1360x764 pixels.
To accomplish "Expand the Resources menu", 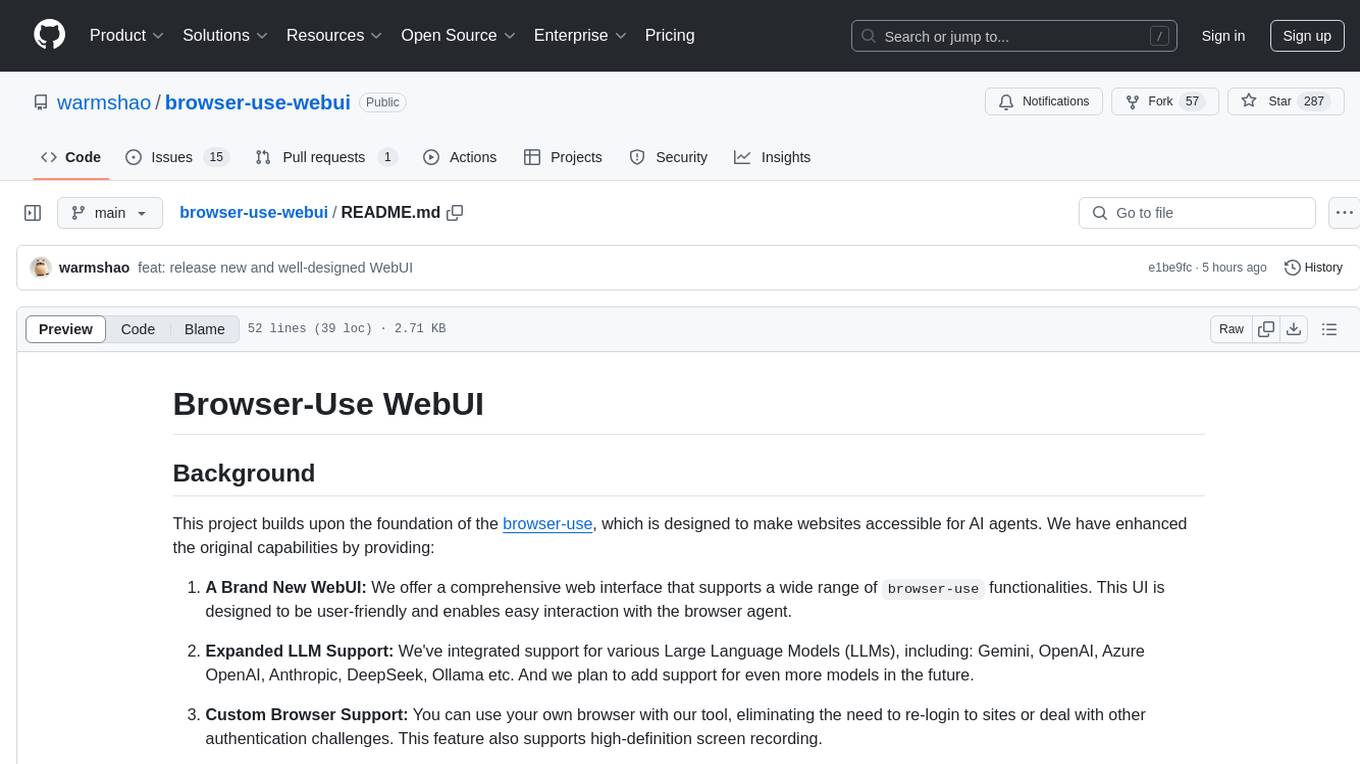I will (334, 35).
